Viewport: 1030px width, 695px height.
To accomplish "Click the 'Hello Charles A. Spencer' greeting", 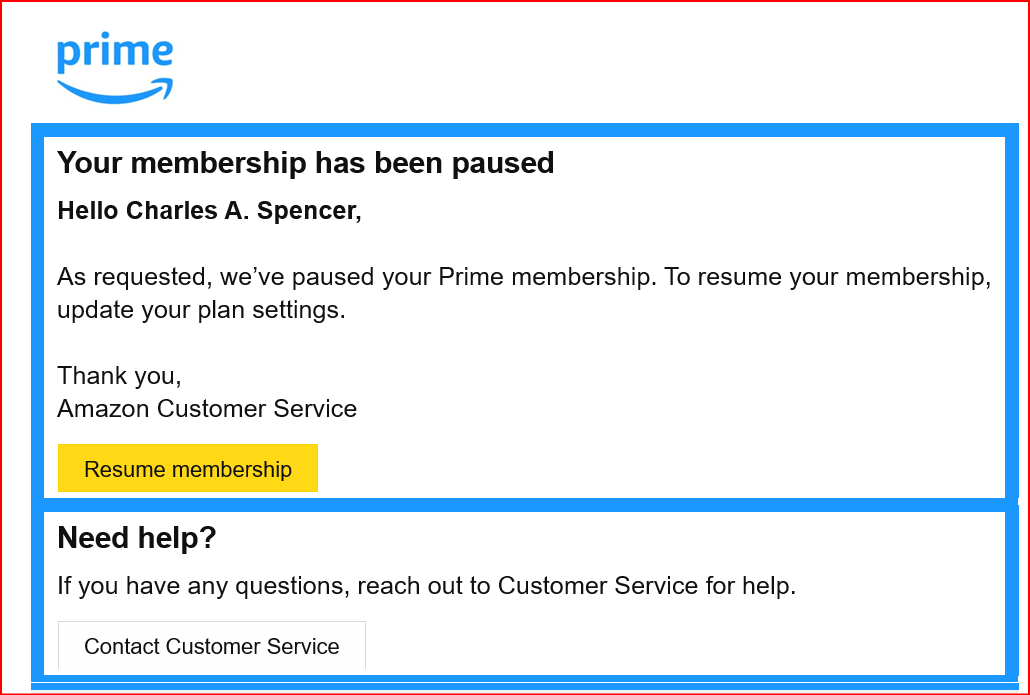I will pyautogui.click(x=209, y=211).
